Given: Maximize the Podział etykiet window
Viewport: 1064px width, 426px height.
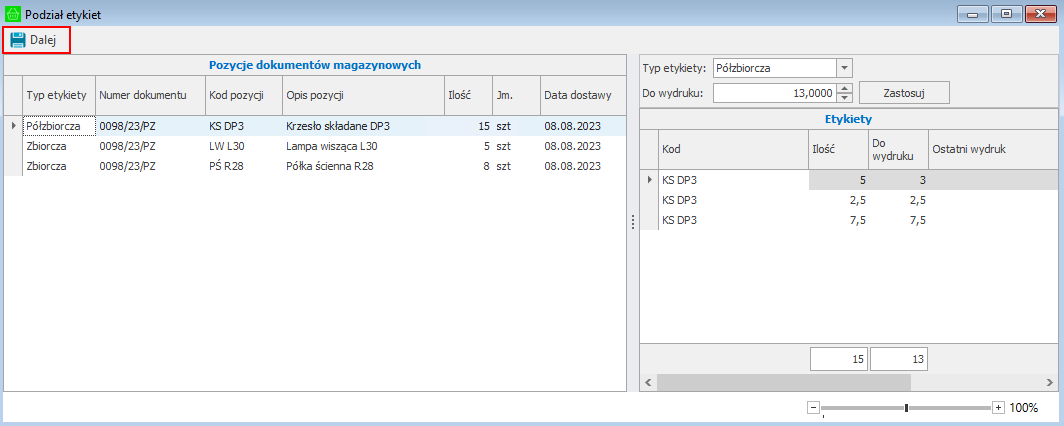Looking at the screenshot, I should point(1006,13).
